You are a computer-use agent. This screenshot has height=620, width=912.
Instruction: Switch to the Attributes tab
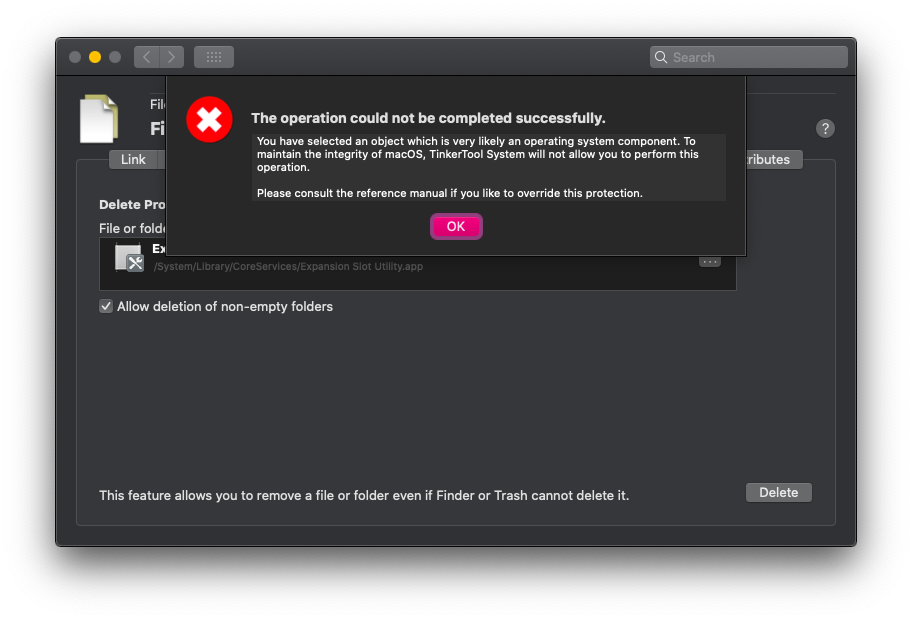(x=768, y=160)
